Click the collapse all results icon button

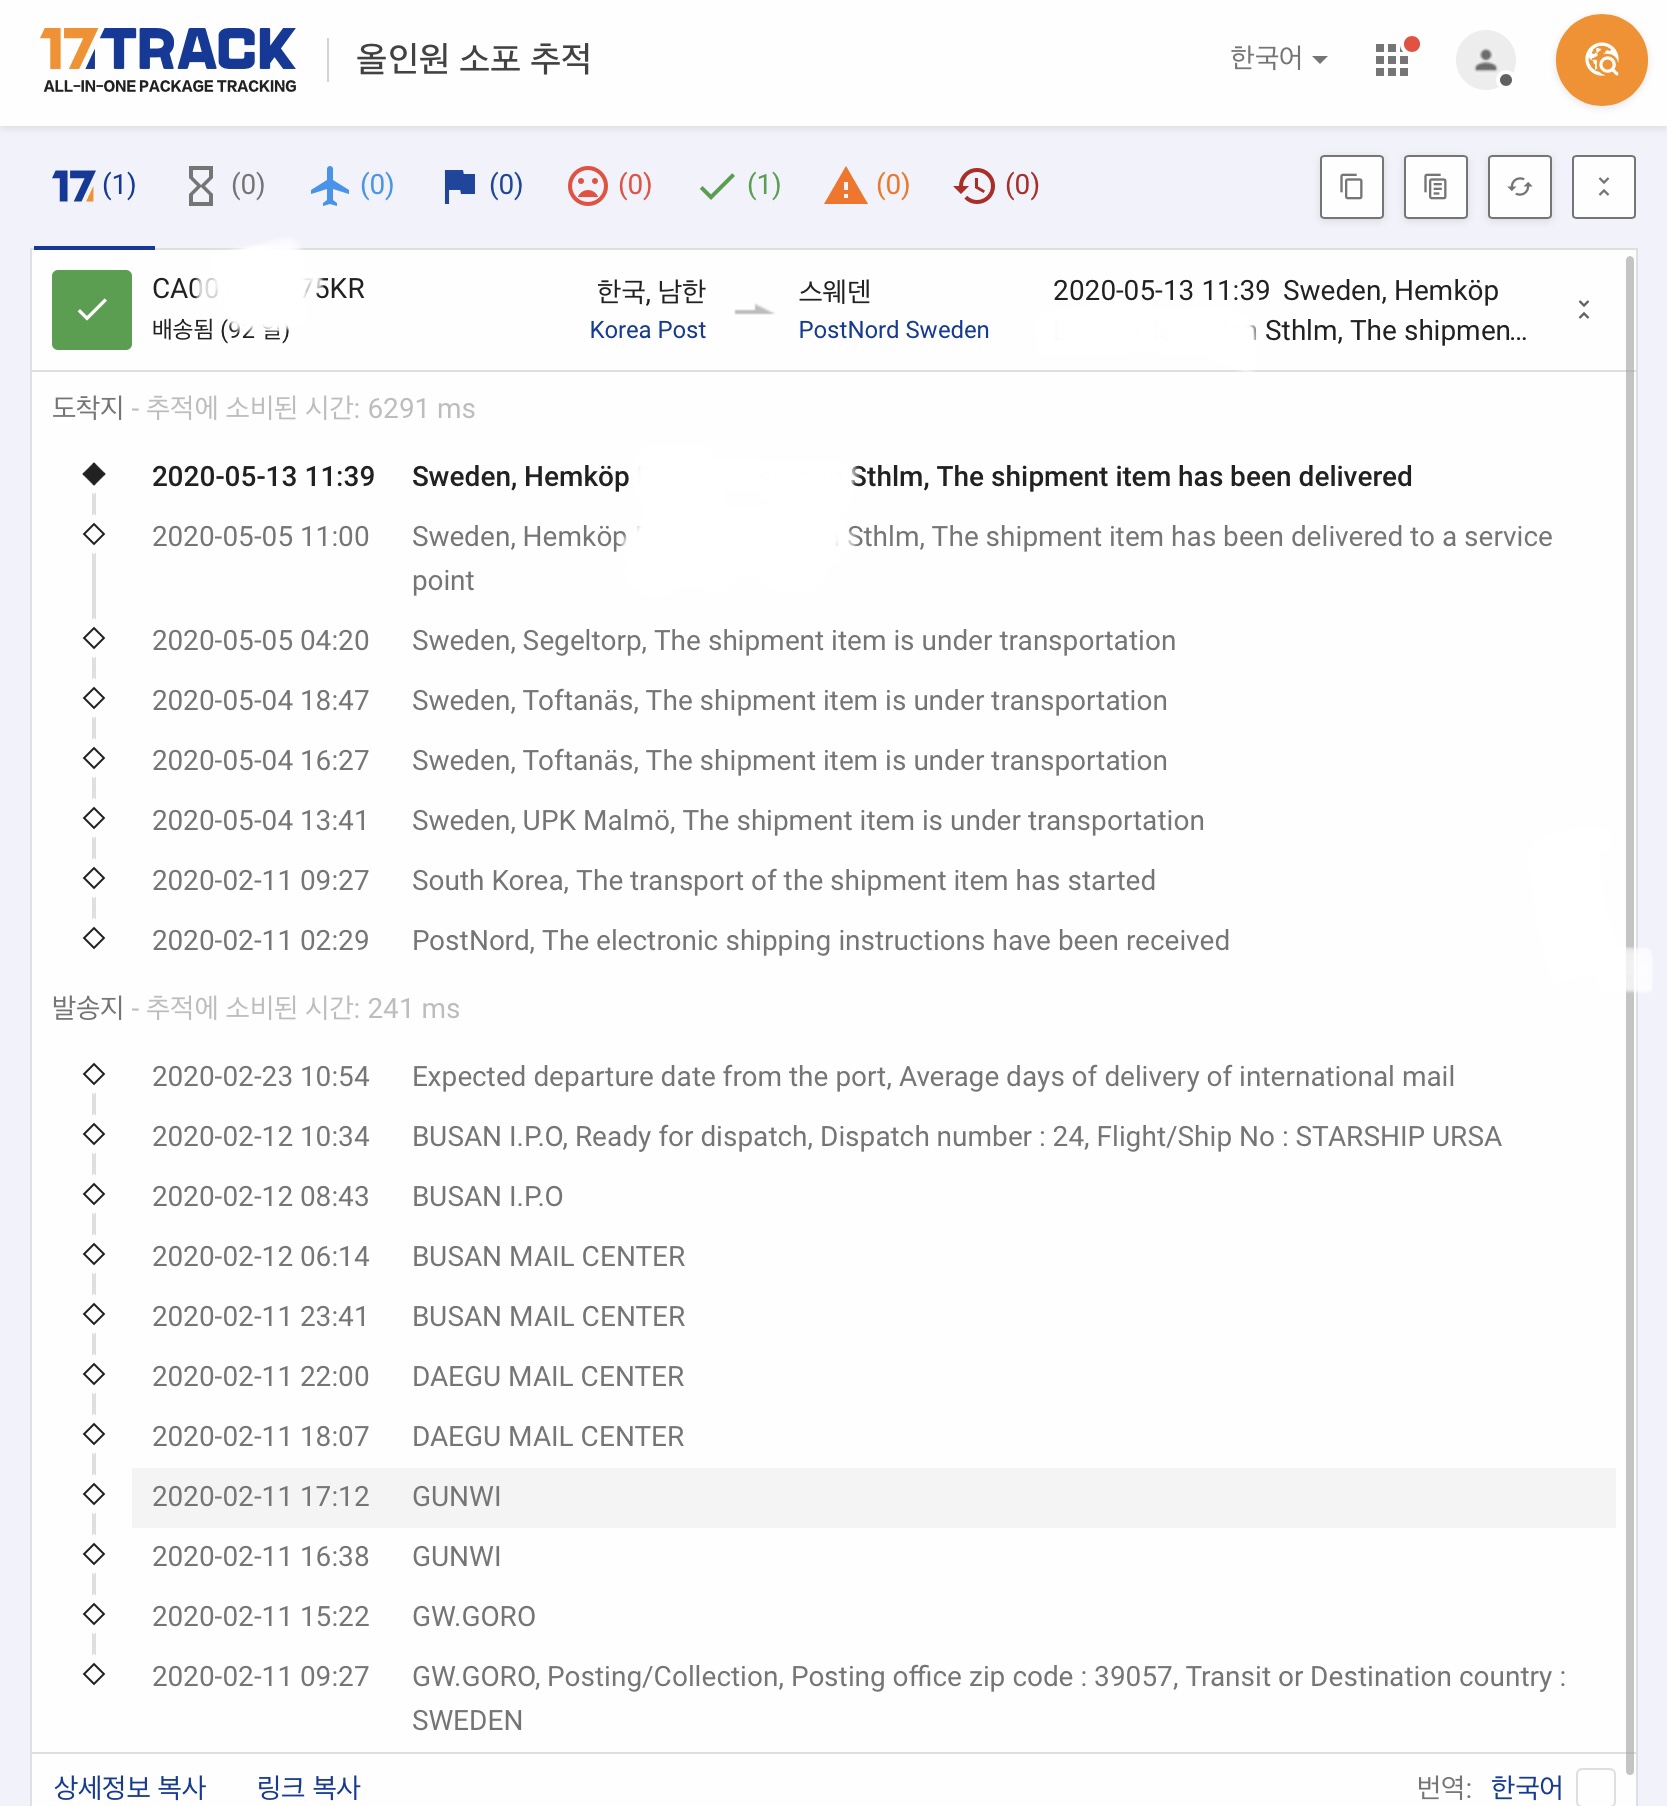1603,187
